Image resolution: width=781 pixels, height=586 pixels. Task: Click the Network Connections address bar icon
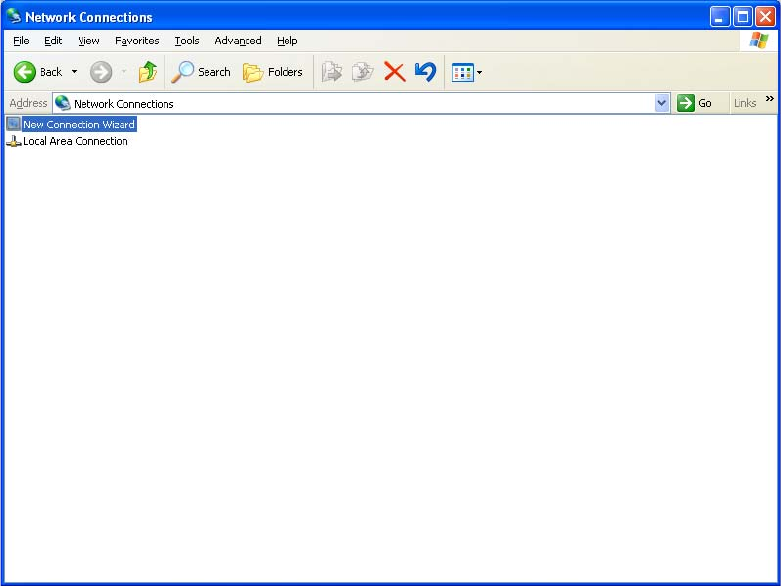(63, 103)
